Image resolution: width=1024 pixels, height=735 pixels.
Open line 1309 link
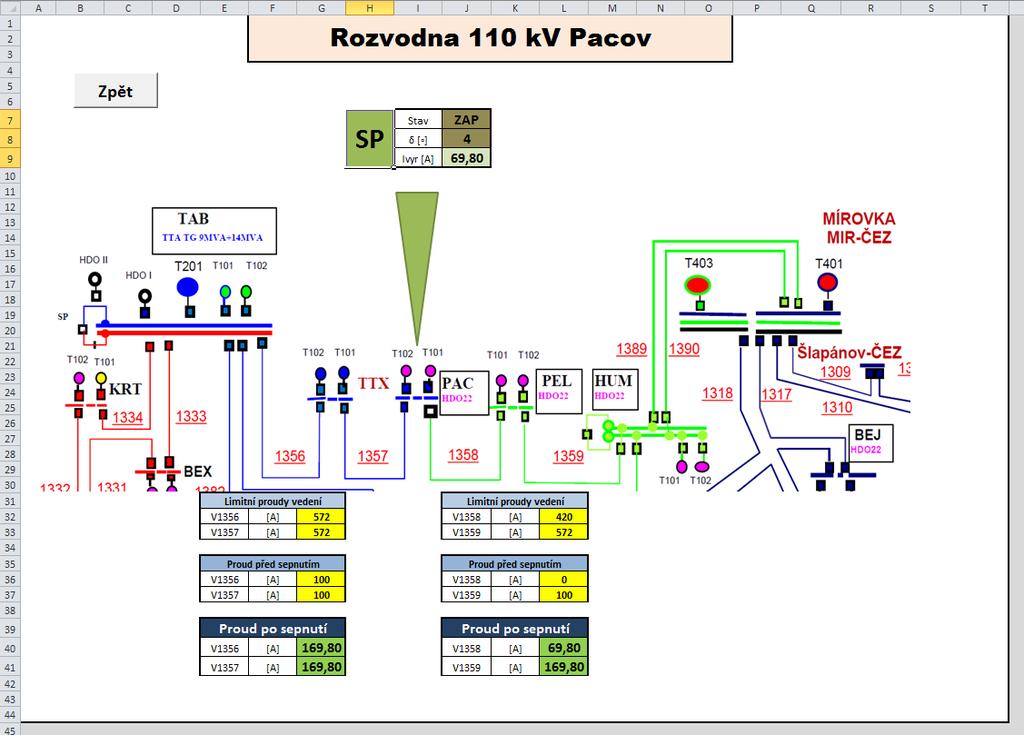835,372
